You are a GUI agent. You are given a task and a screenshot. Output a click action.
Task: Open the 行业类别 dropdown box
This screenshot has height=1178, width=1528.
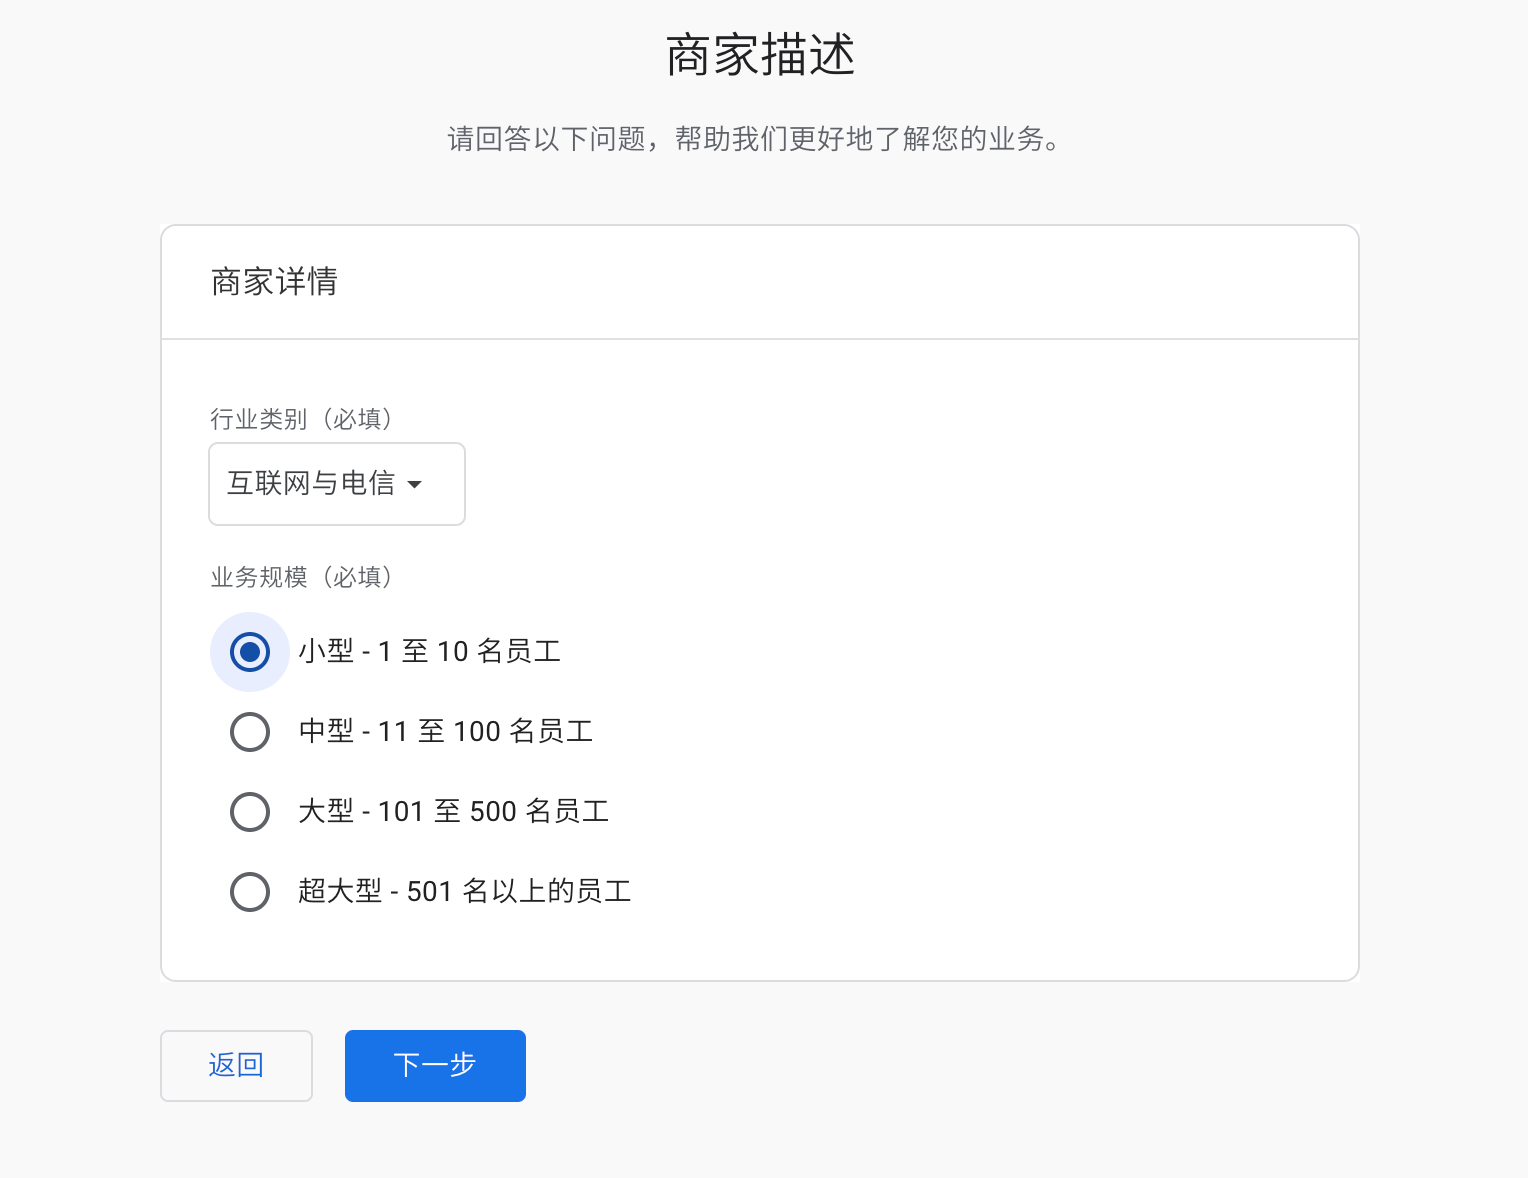tap(336, 484)
